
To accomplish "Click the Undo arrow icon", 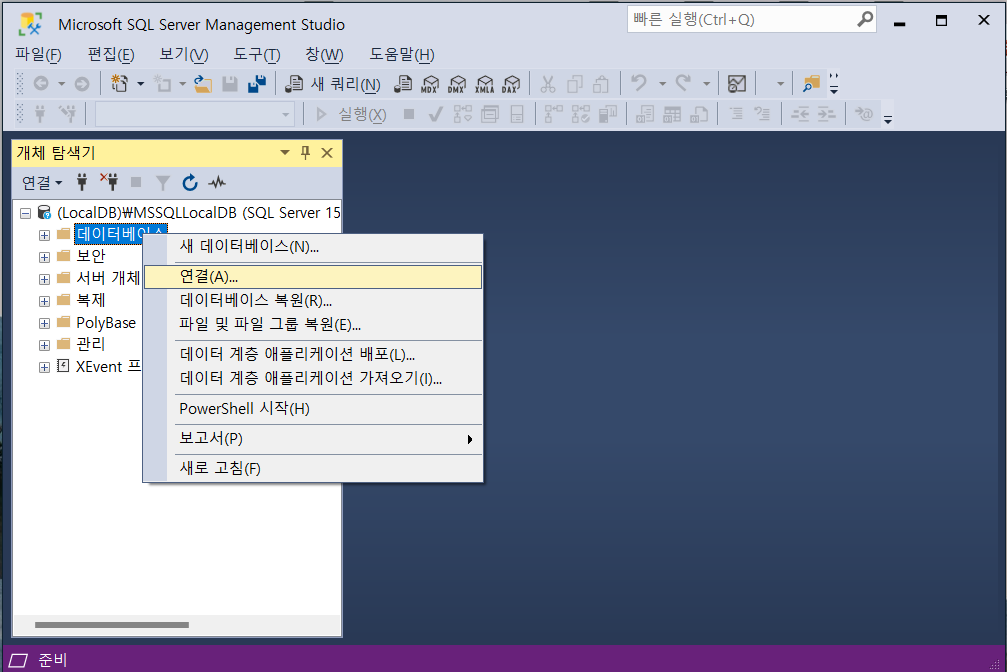I will tap(638, 84).
